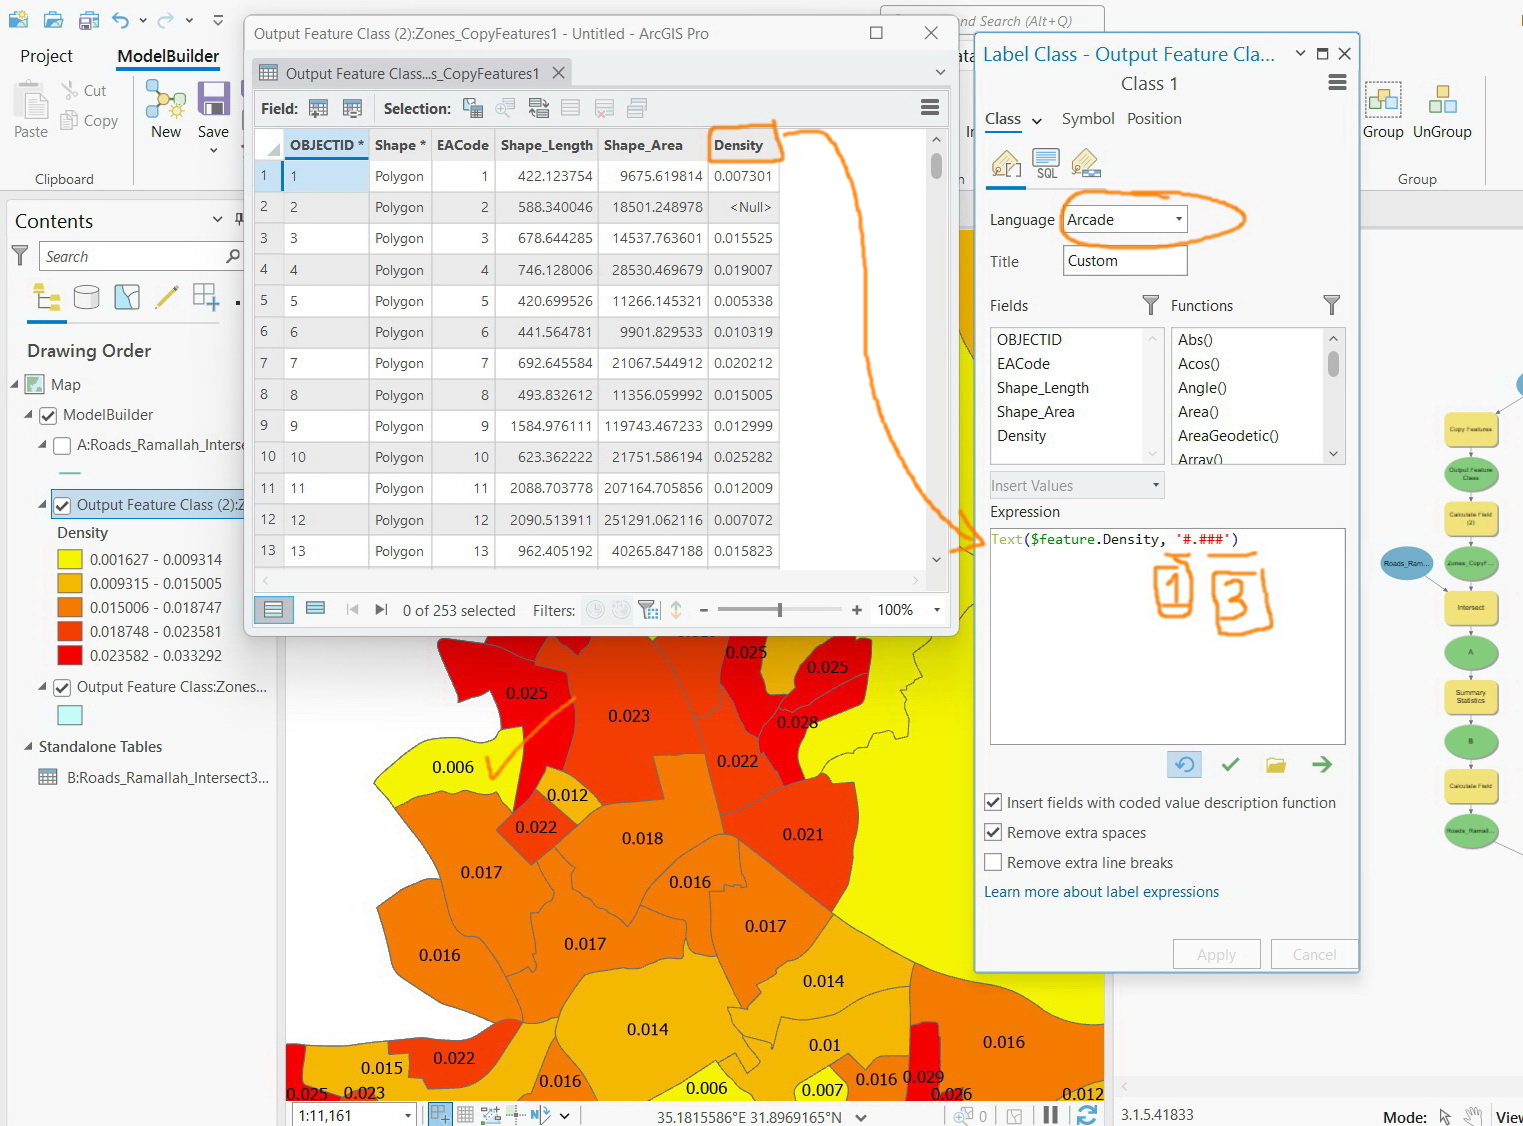1523x1126 pixels.
Task: Click the import expression folder icon
Action: [x=1276, y=765]
